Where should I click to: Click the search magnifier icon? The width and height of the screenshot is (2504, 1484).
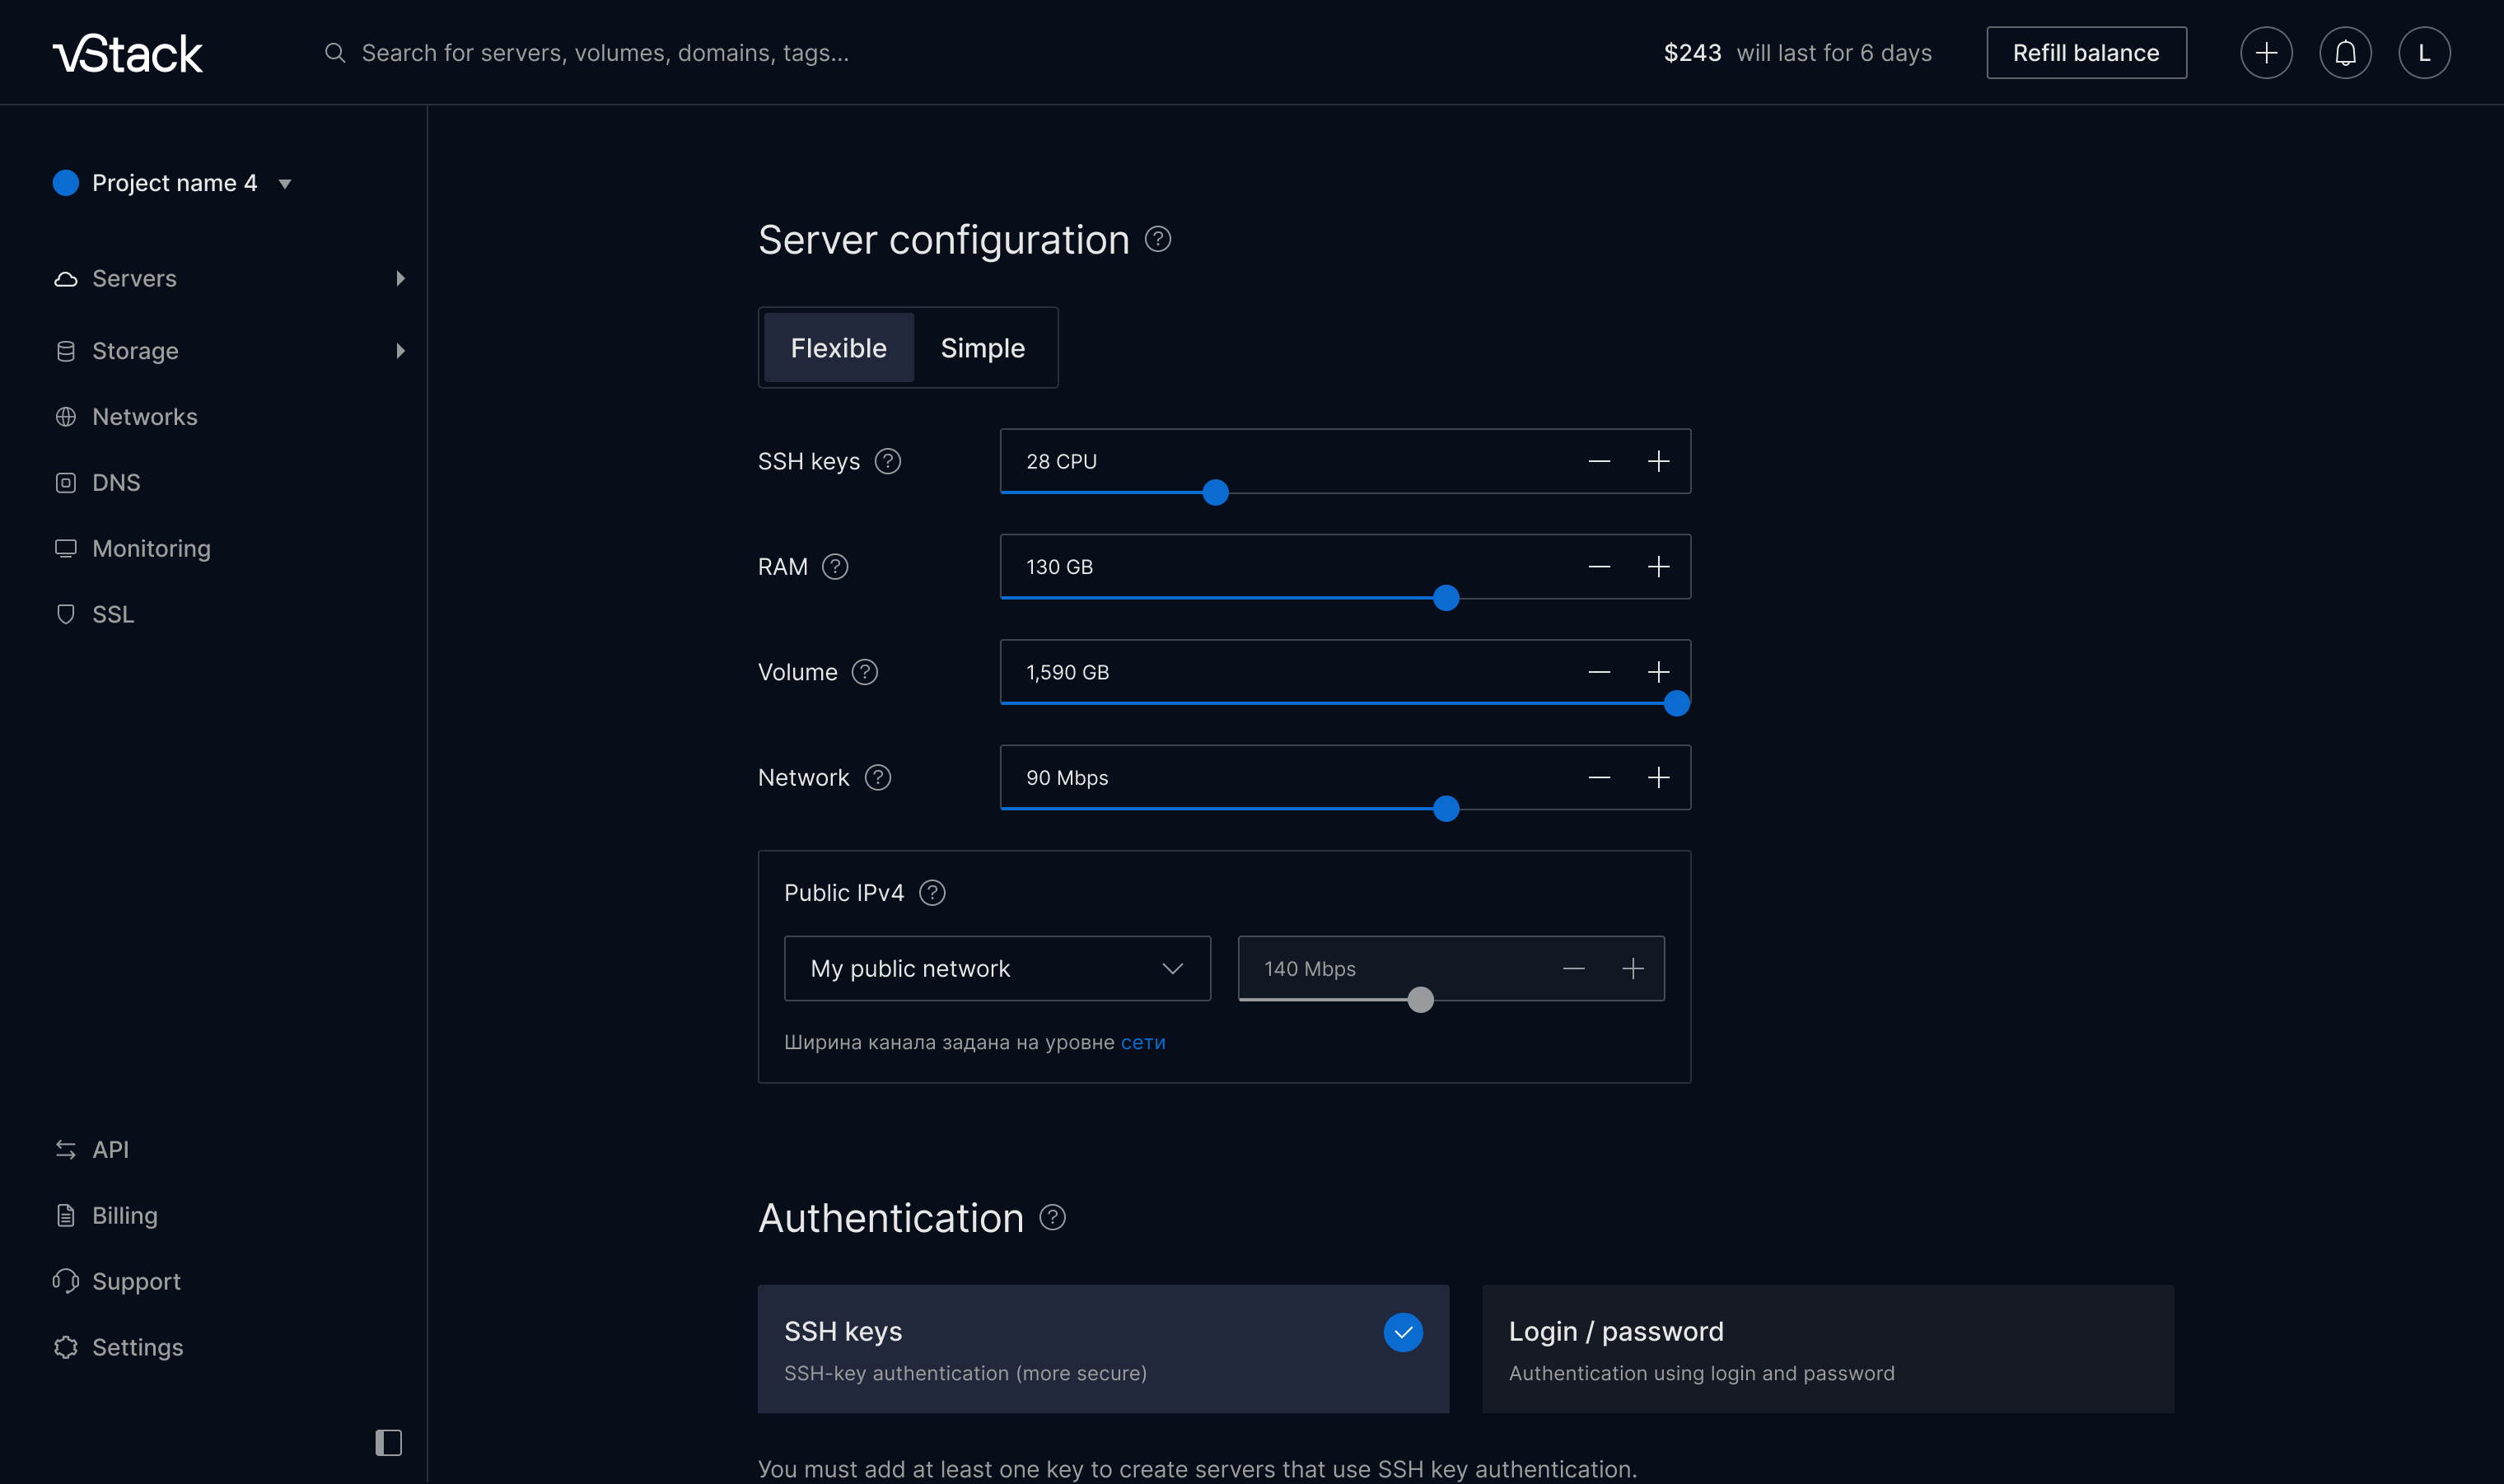[335, 53]
